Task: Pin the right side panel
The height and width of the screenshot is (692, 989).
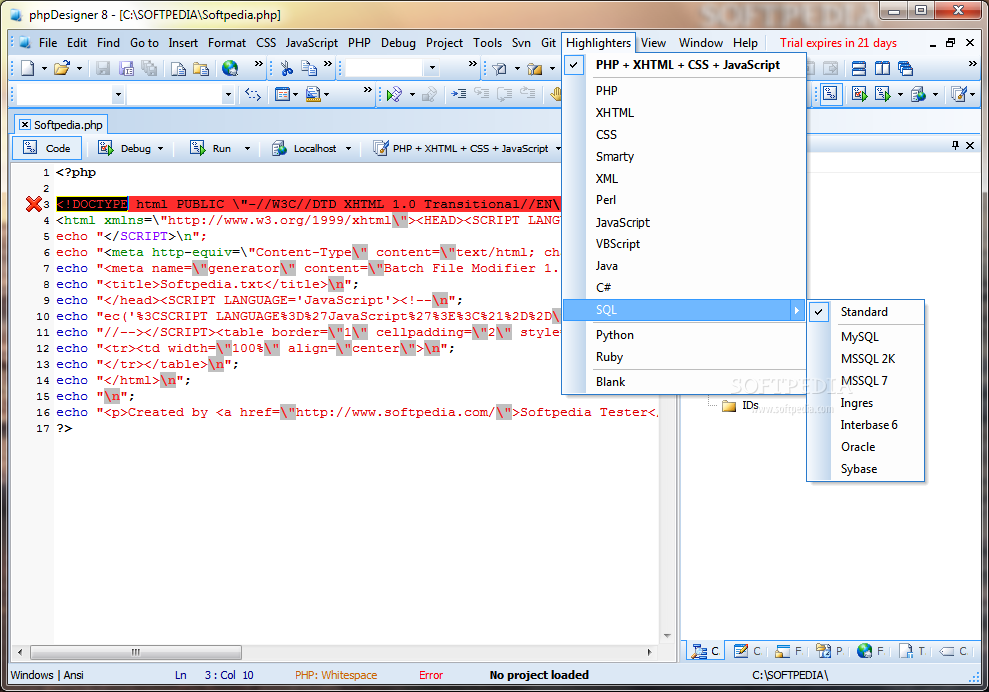Action: pos(955,145)
